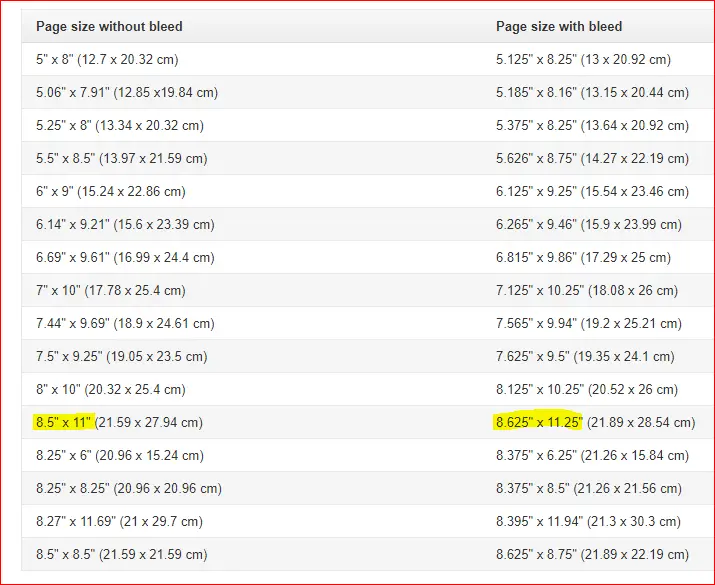Select cell 8.125" x 10.25" (20.52 x 26 cm)
Image resolution: width=715 pixels, height=585 pixels.
tap(587, 389)
